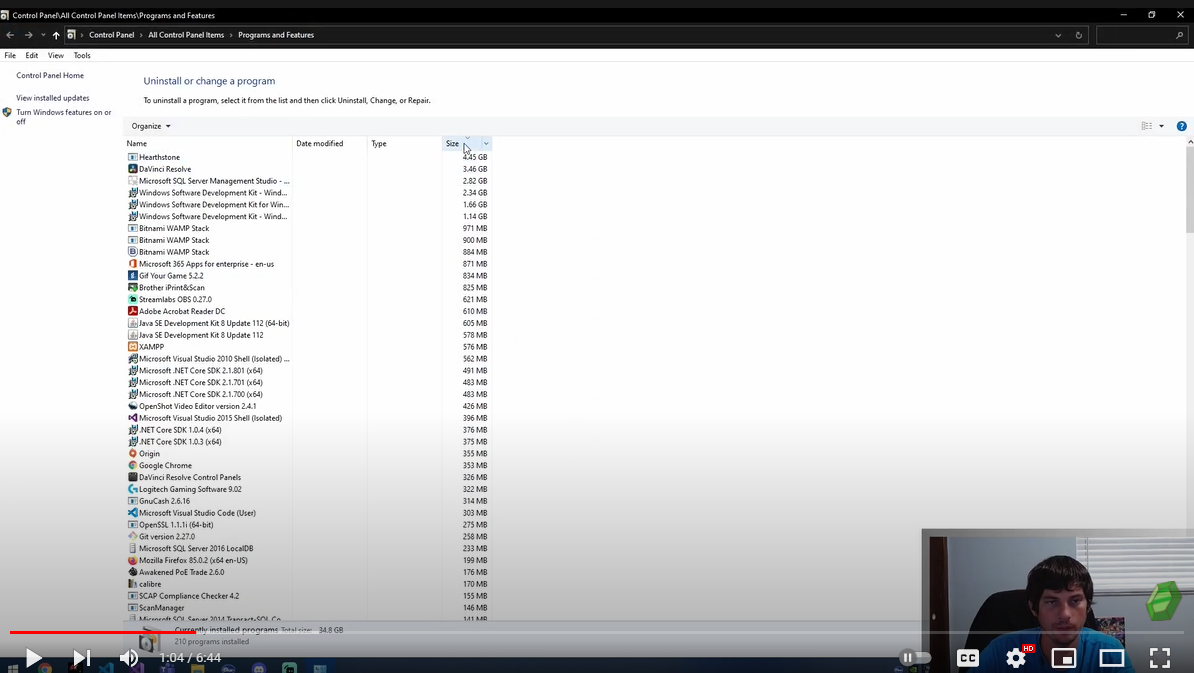
Task: Open the File menu
Action: [x=10, y=56]
